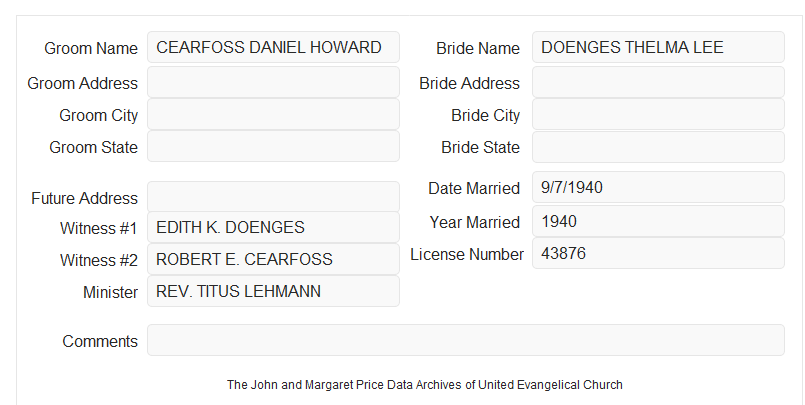Select the Minister field Rev. Titus Lehmann

(273, 291)
